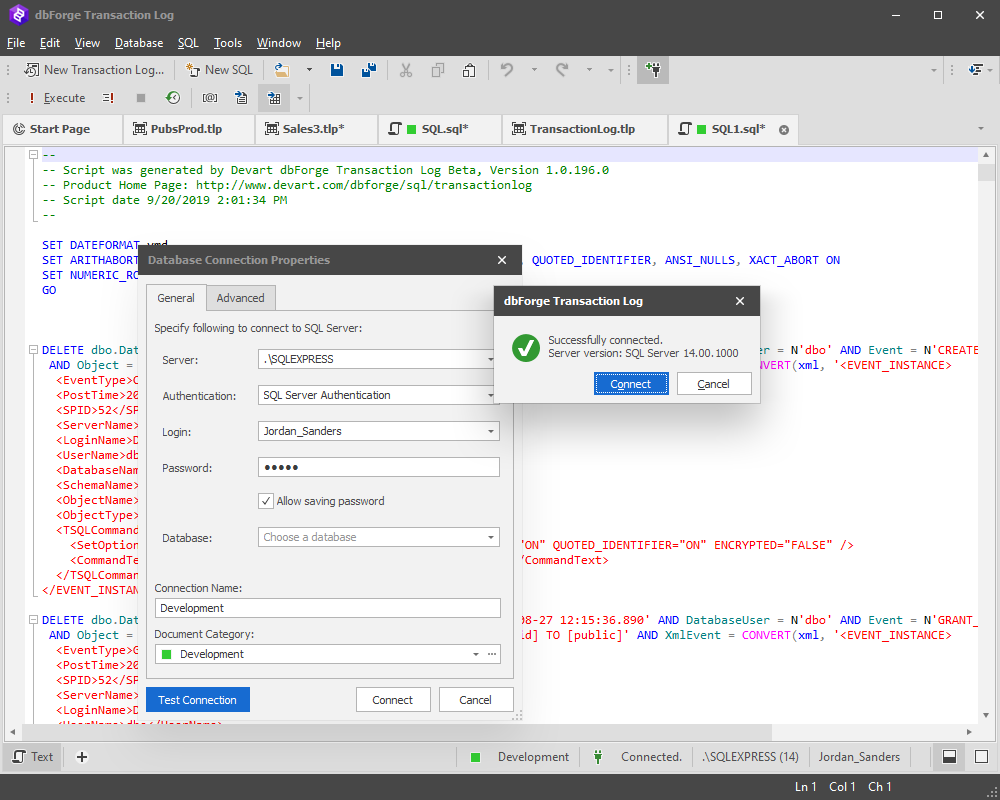Viewport: 1000px width, 800px height.
Task: Click the Password input field
Action: coord(379,468)
